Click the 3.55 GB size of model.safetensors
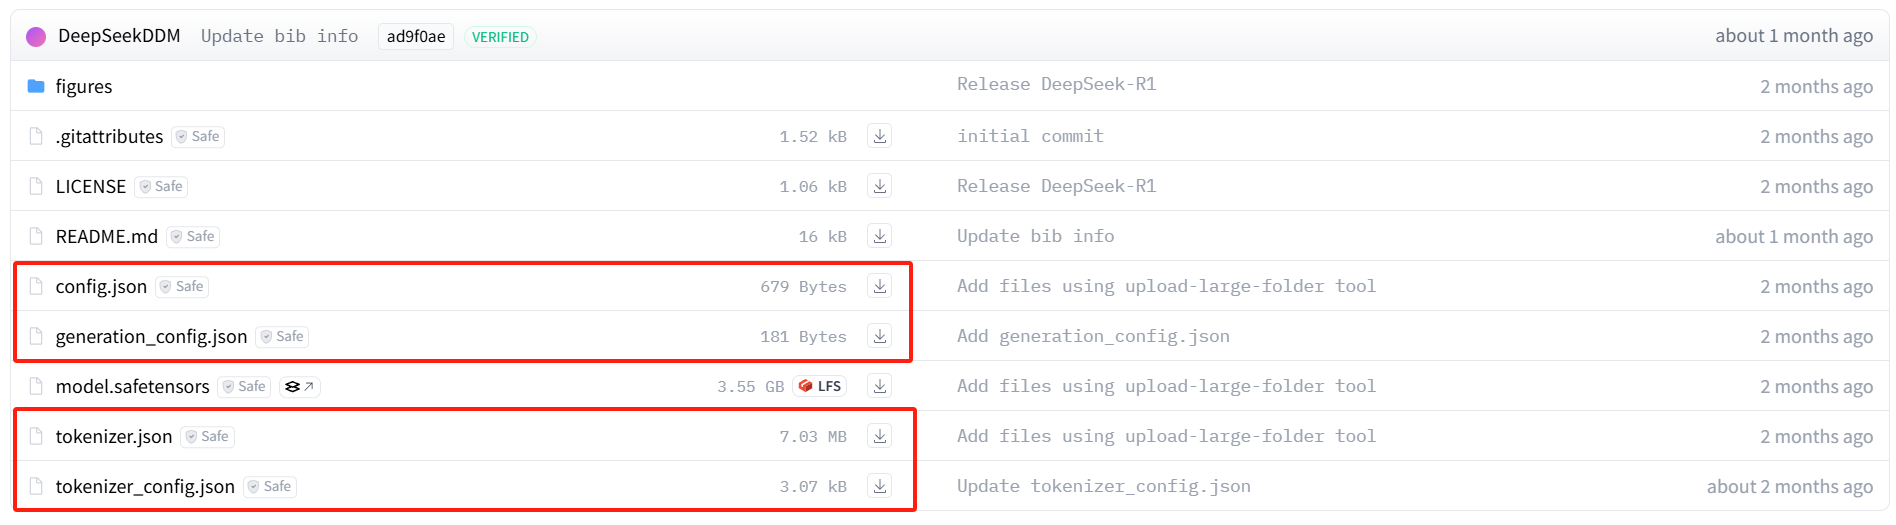 click(750, 386)
